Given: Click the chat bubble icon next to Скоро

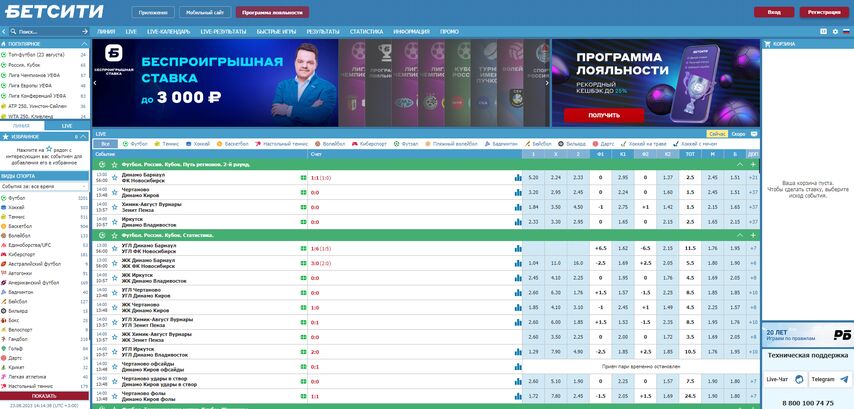Looking at the screenshot, I should [753, 133].
